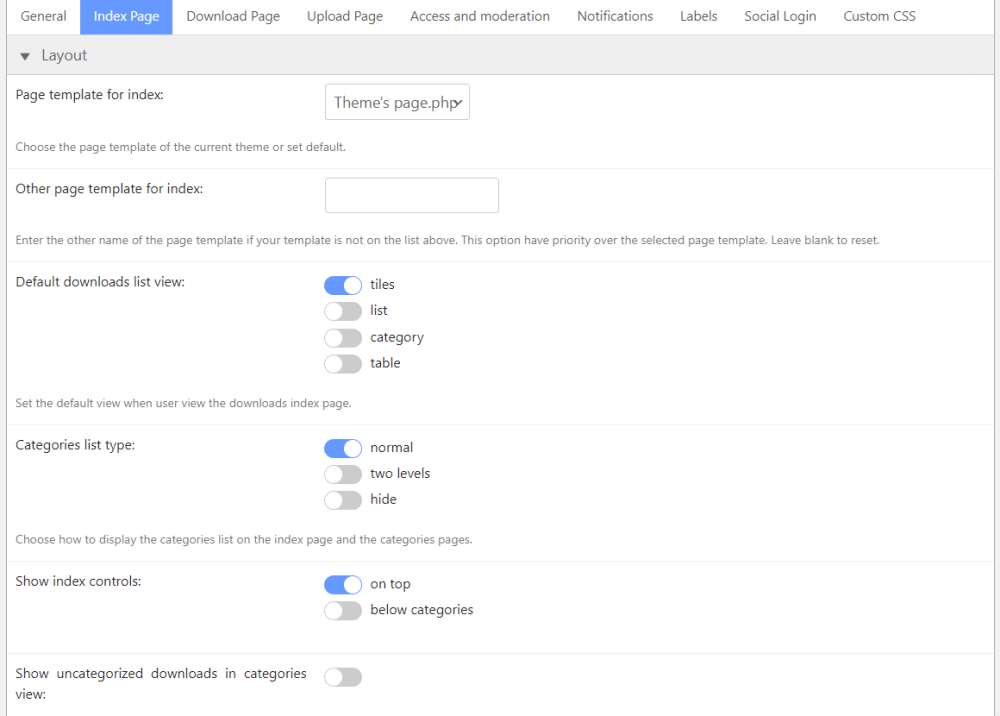Image resolution: width=1000 pixels, height=716 pixels.
Task: Enable the category view toggle
Action: click(343, 338)
